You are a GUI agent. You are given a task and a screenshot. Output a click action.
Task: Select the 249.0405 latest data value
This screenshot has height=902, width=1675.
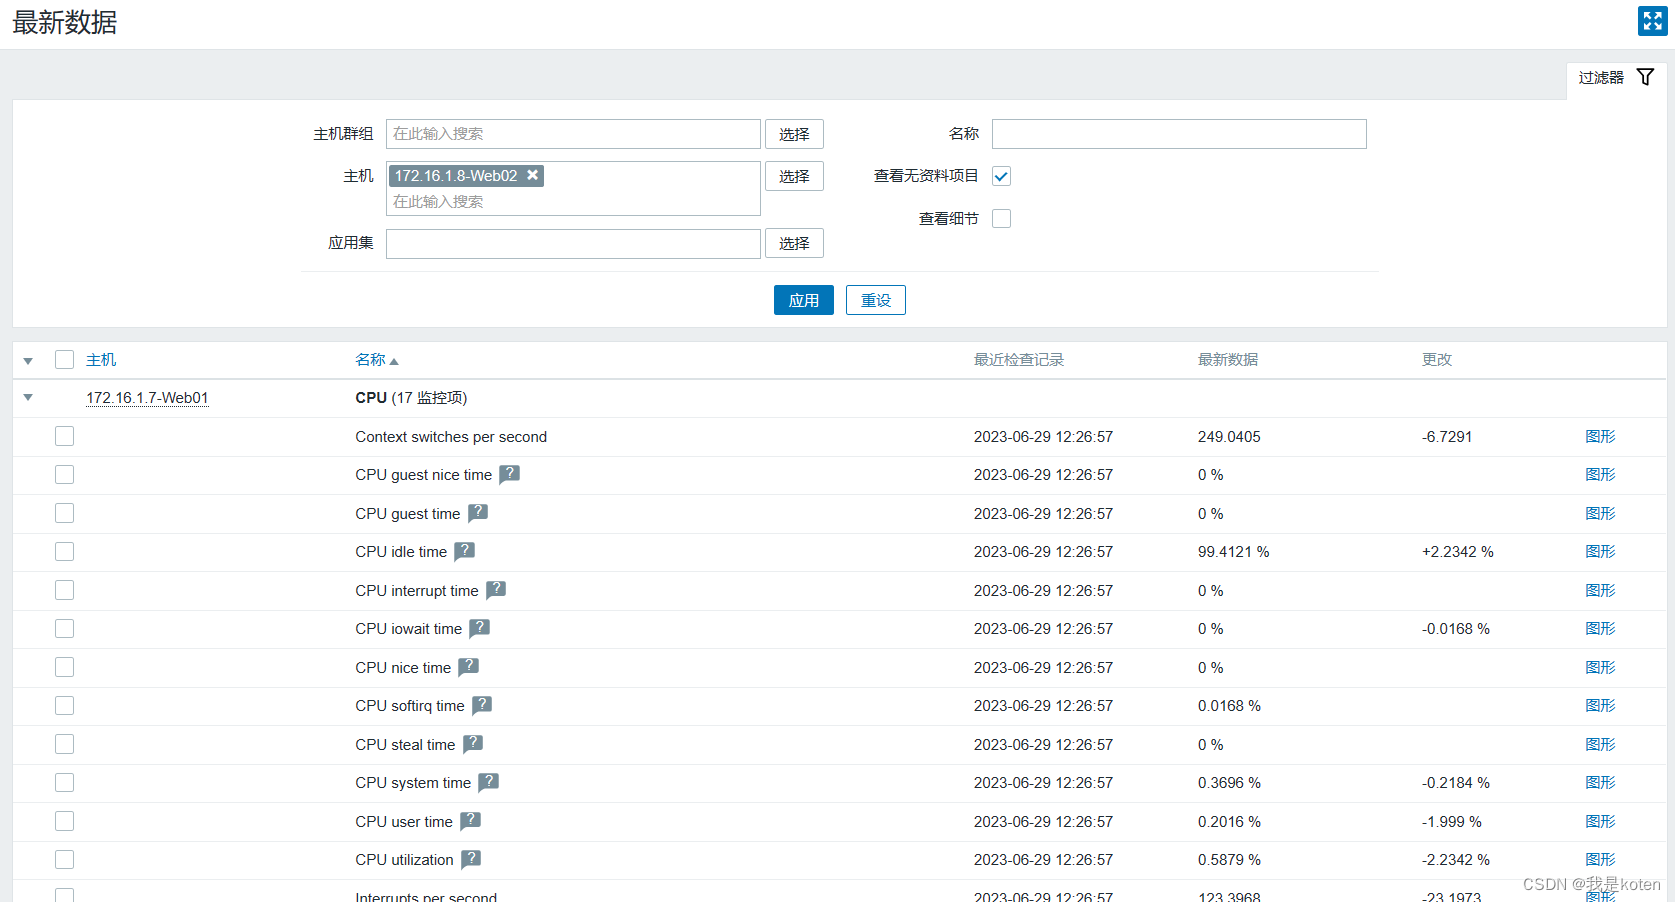coord(1229,437)
